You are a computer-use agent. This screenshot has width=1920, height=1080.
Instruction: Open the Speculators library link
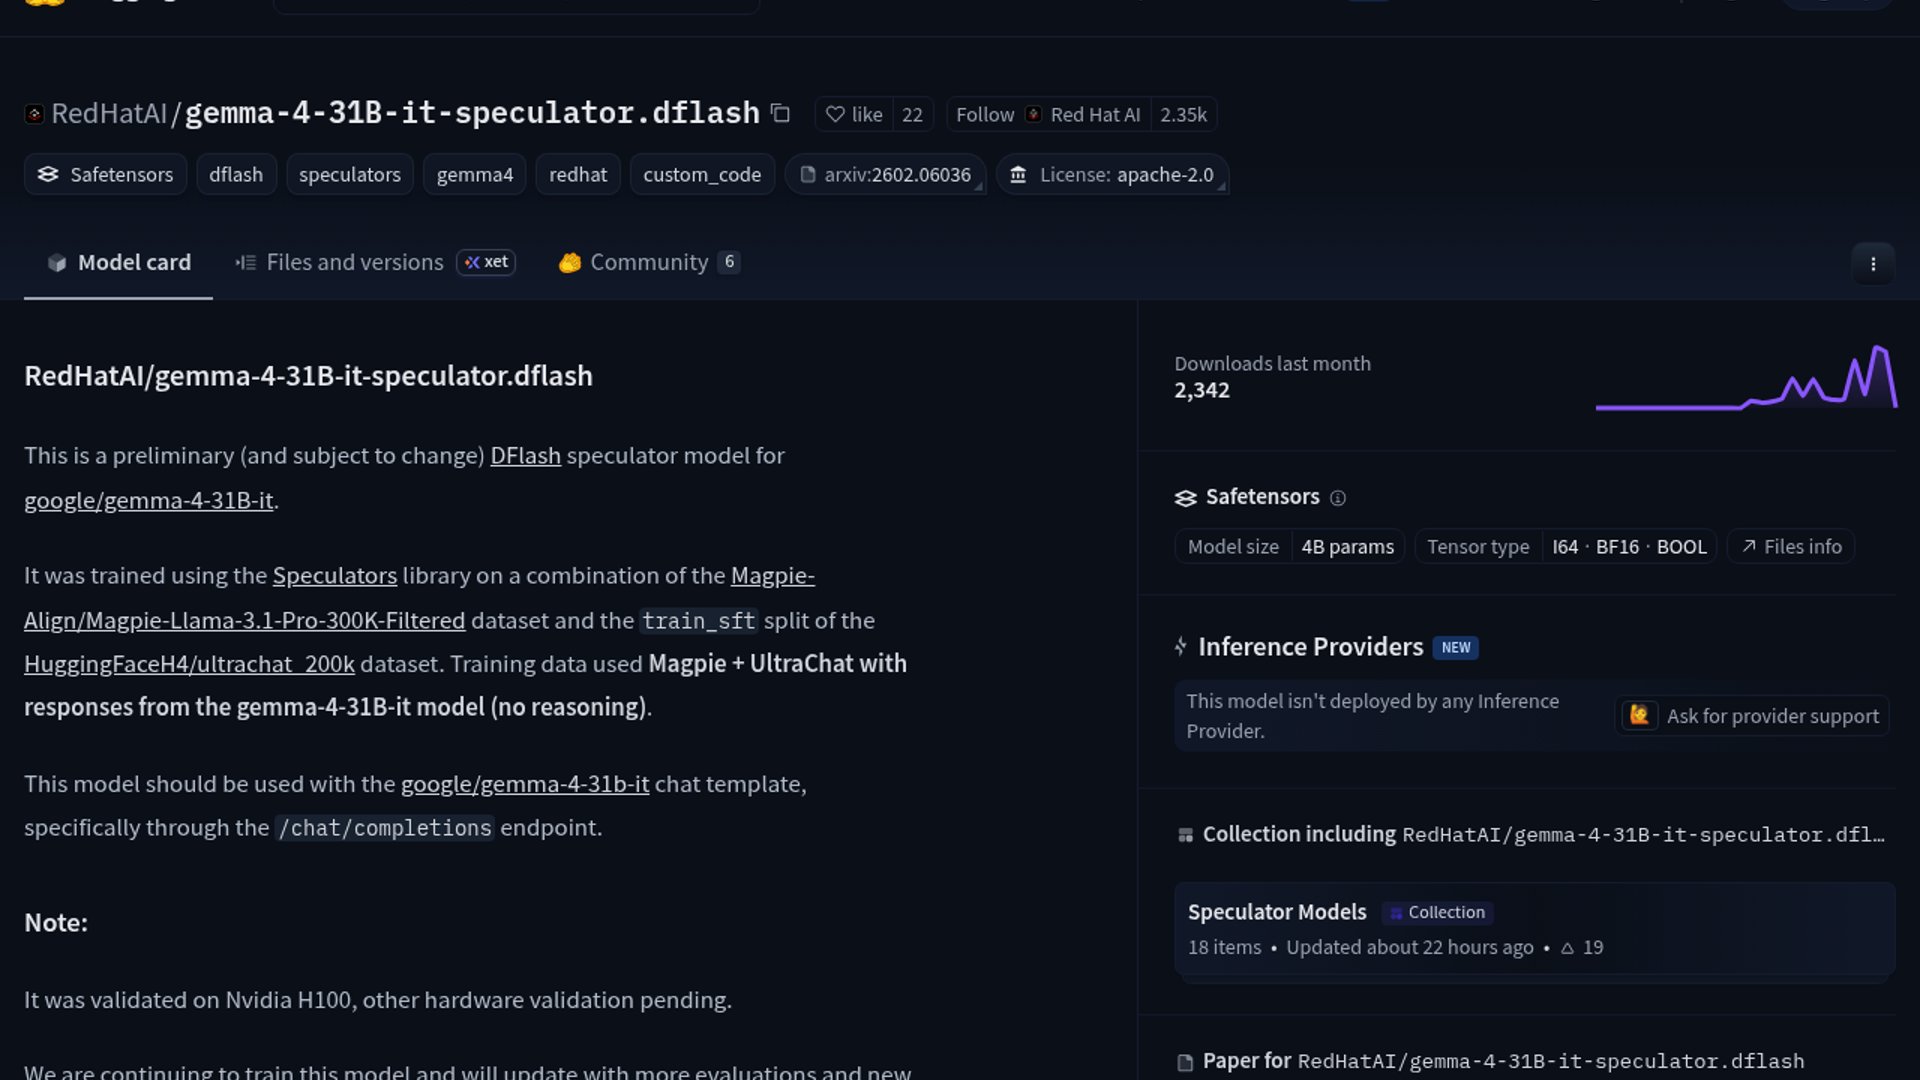[335, 576]
